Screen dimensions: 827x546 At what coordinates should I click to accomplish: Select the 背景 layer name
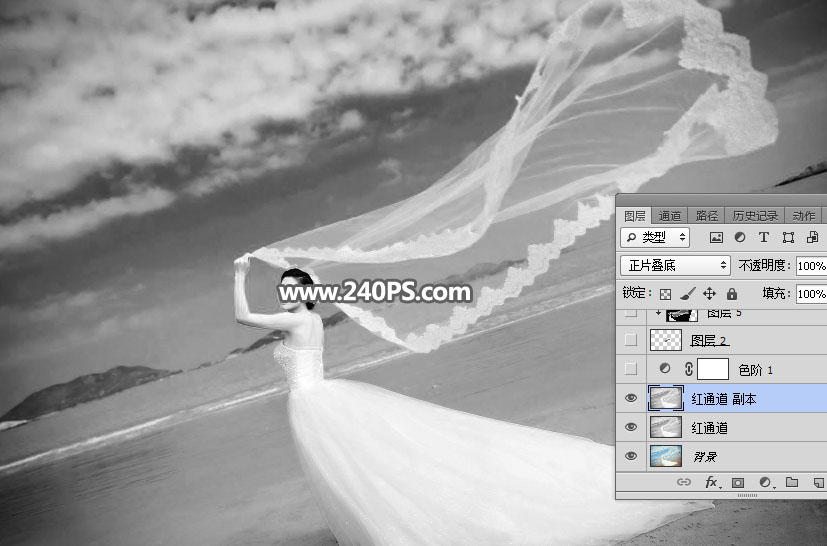tap(705, 457)
